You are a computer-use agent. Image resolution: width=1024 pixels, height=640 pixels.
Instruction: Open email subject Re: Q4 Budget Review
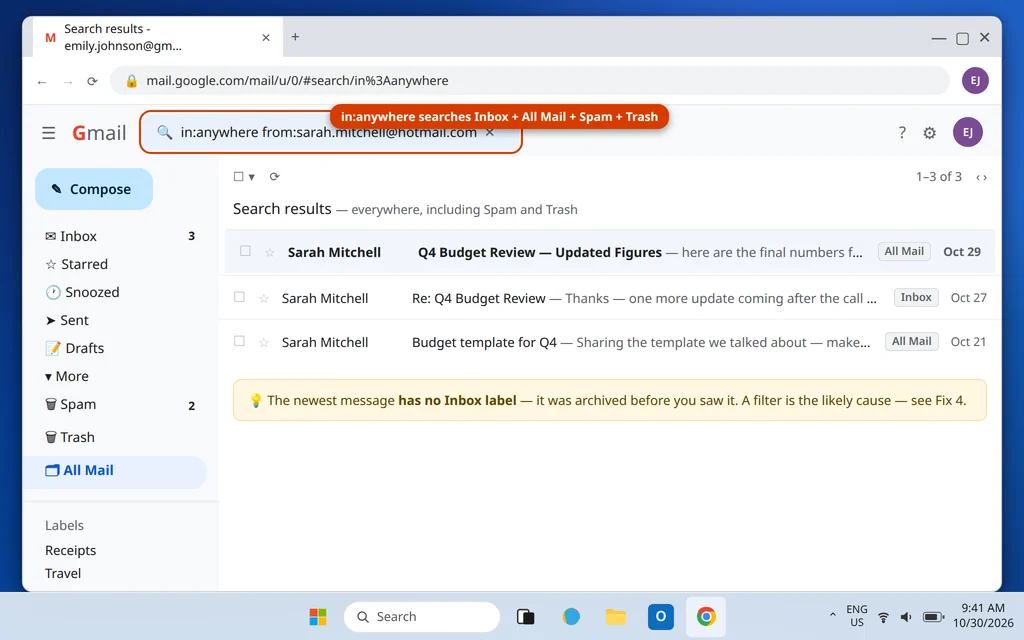(x=479, y=298)
